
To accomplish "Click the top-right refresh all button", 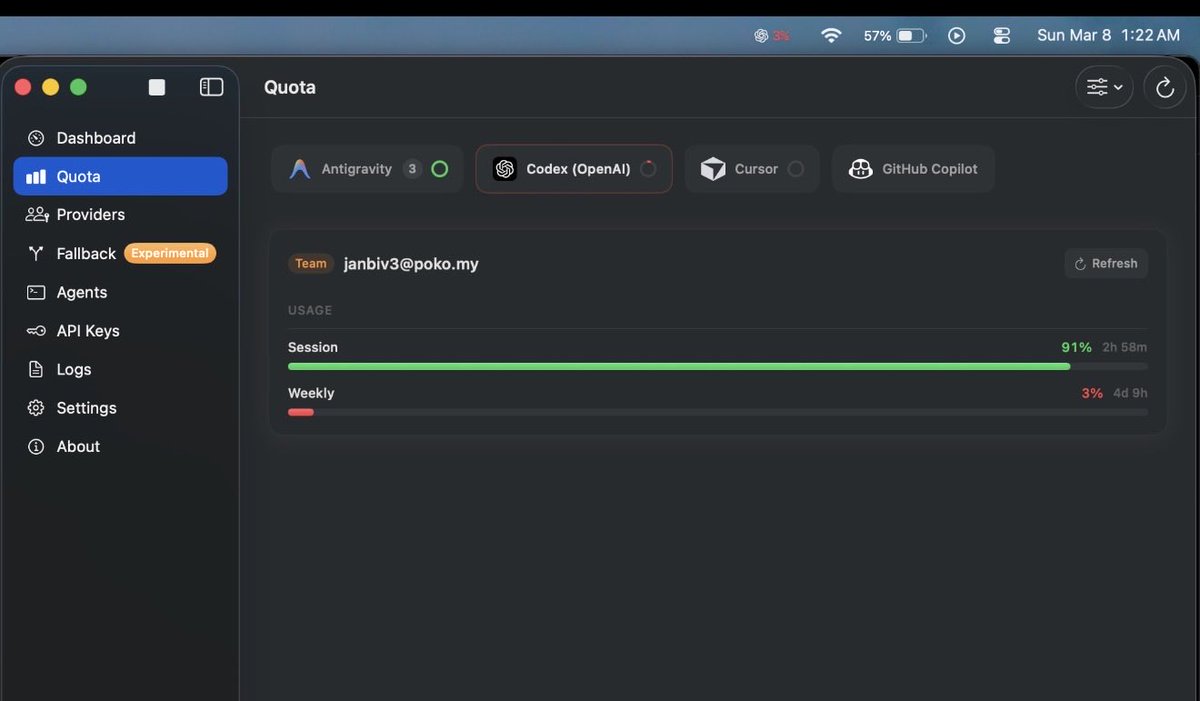I will pos(1164,87).
